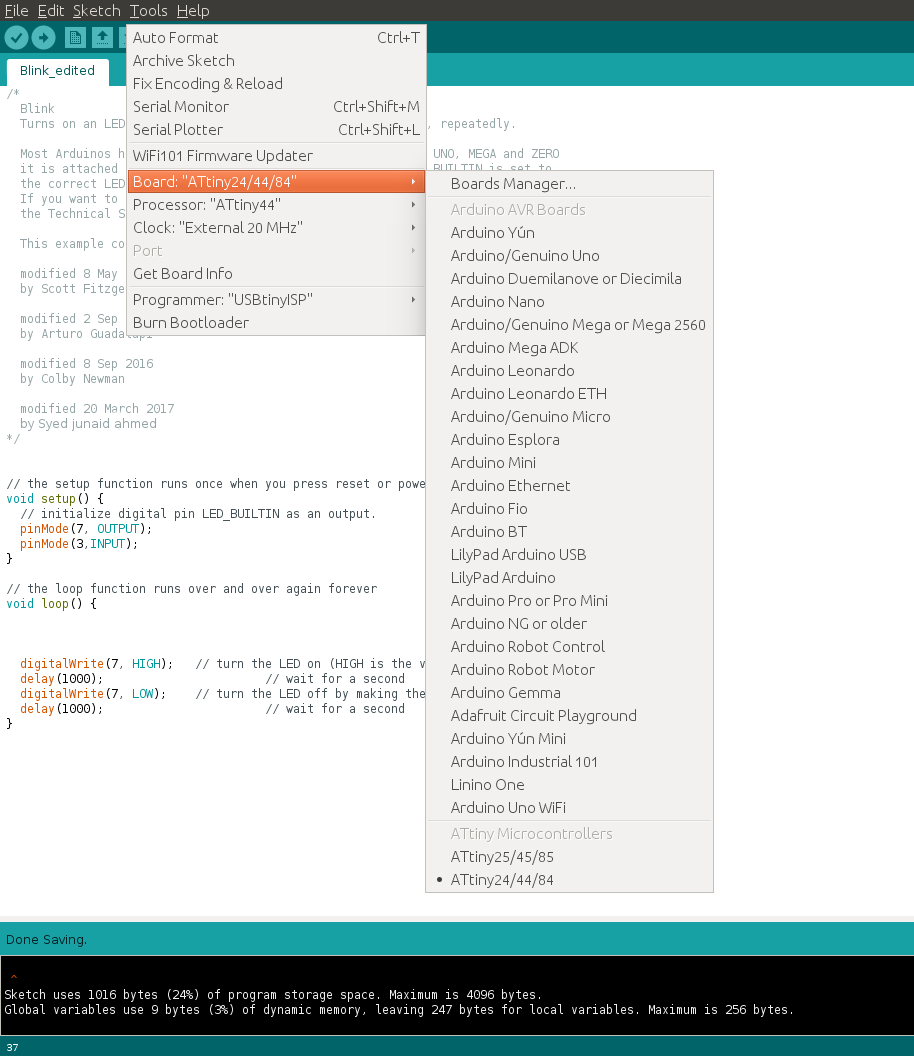Open the Sketch menu
Image resolution: width=914 pixels, height=1056 pixels.
pos(95,11)
